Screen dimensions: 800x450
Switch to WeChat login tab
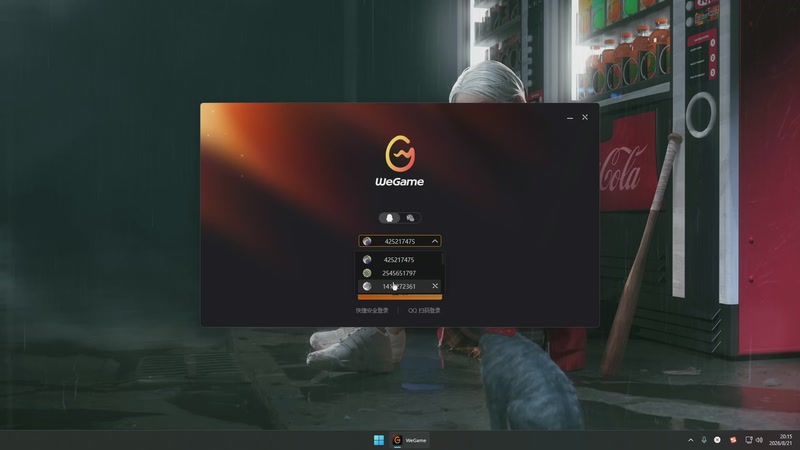(410, 218)
